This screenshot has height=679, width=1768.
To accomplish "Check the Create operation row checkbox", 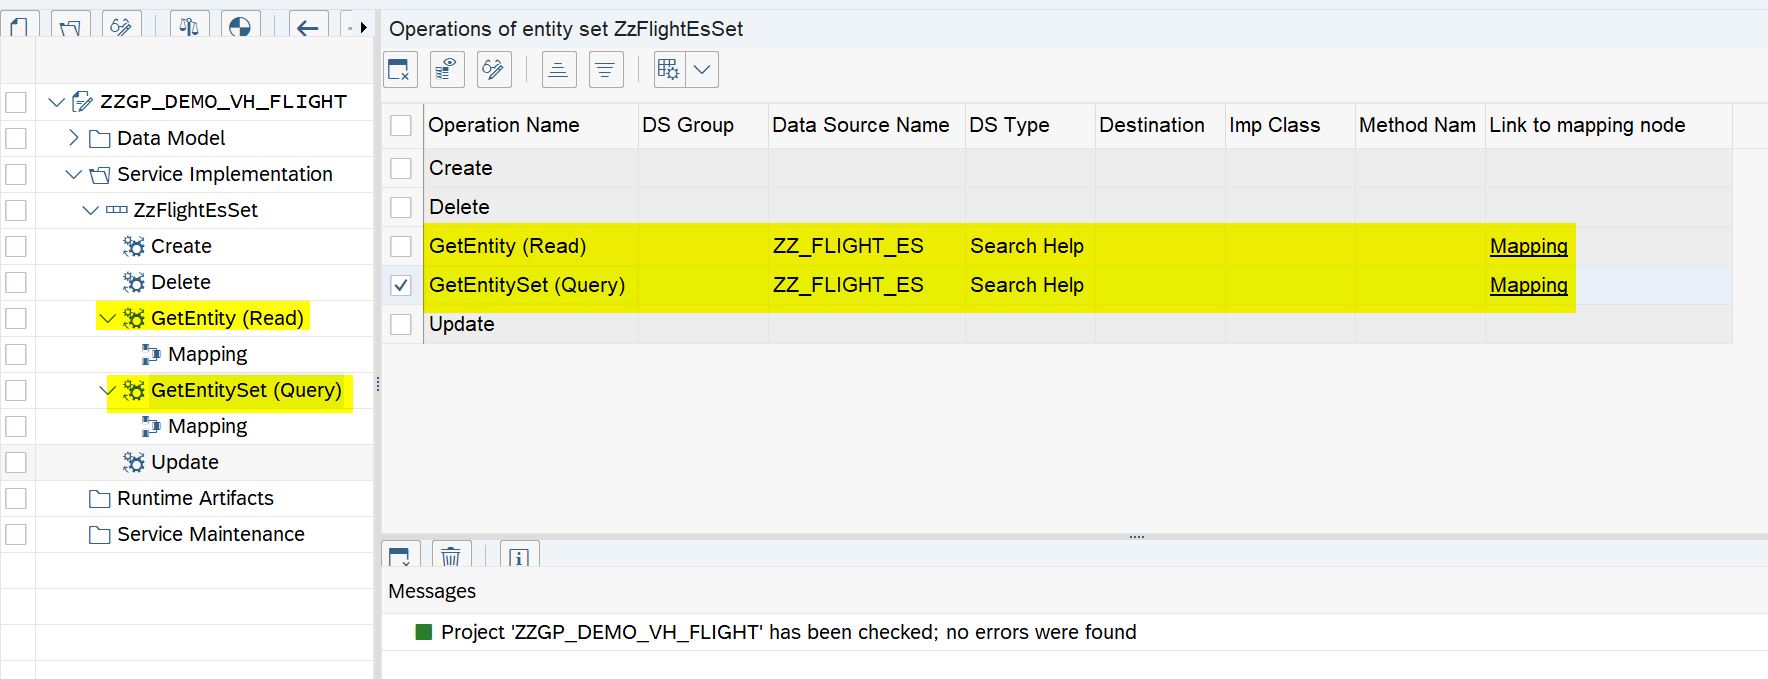I will tap(401, 168).
